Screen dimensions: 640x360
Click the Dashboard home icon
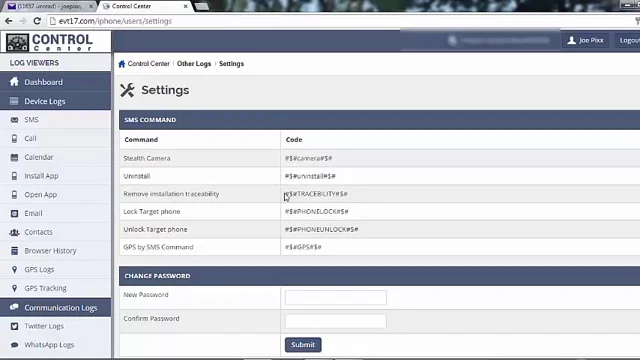click(x=14, y=82)
